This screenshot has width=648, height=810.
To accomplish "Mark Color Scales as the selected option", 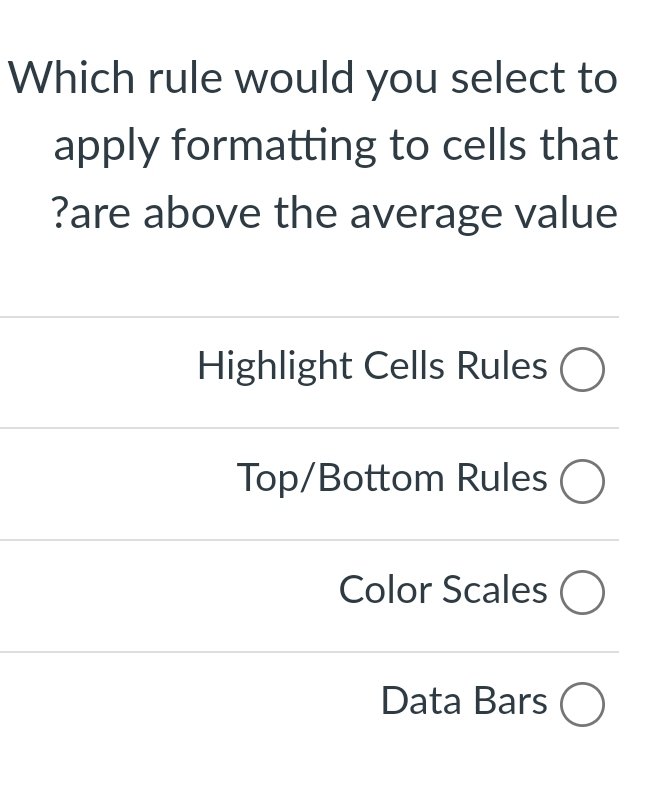I will (582, 592).
